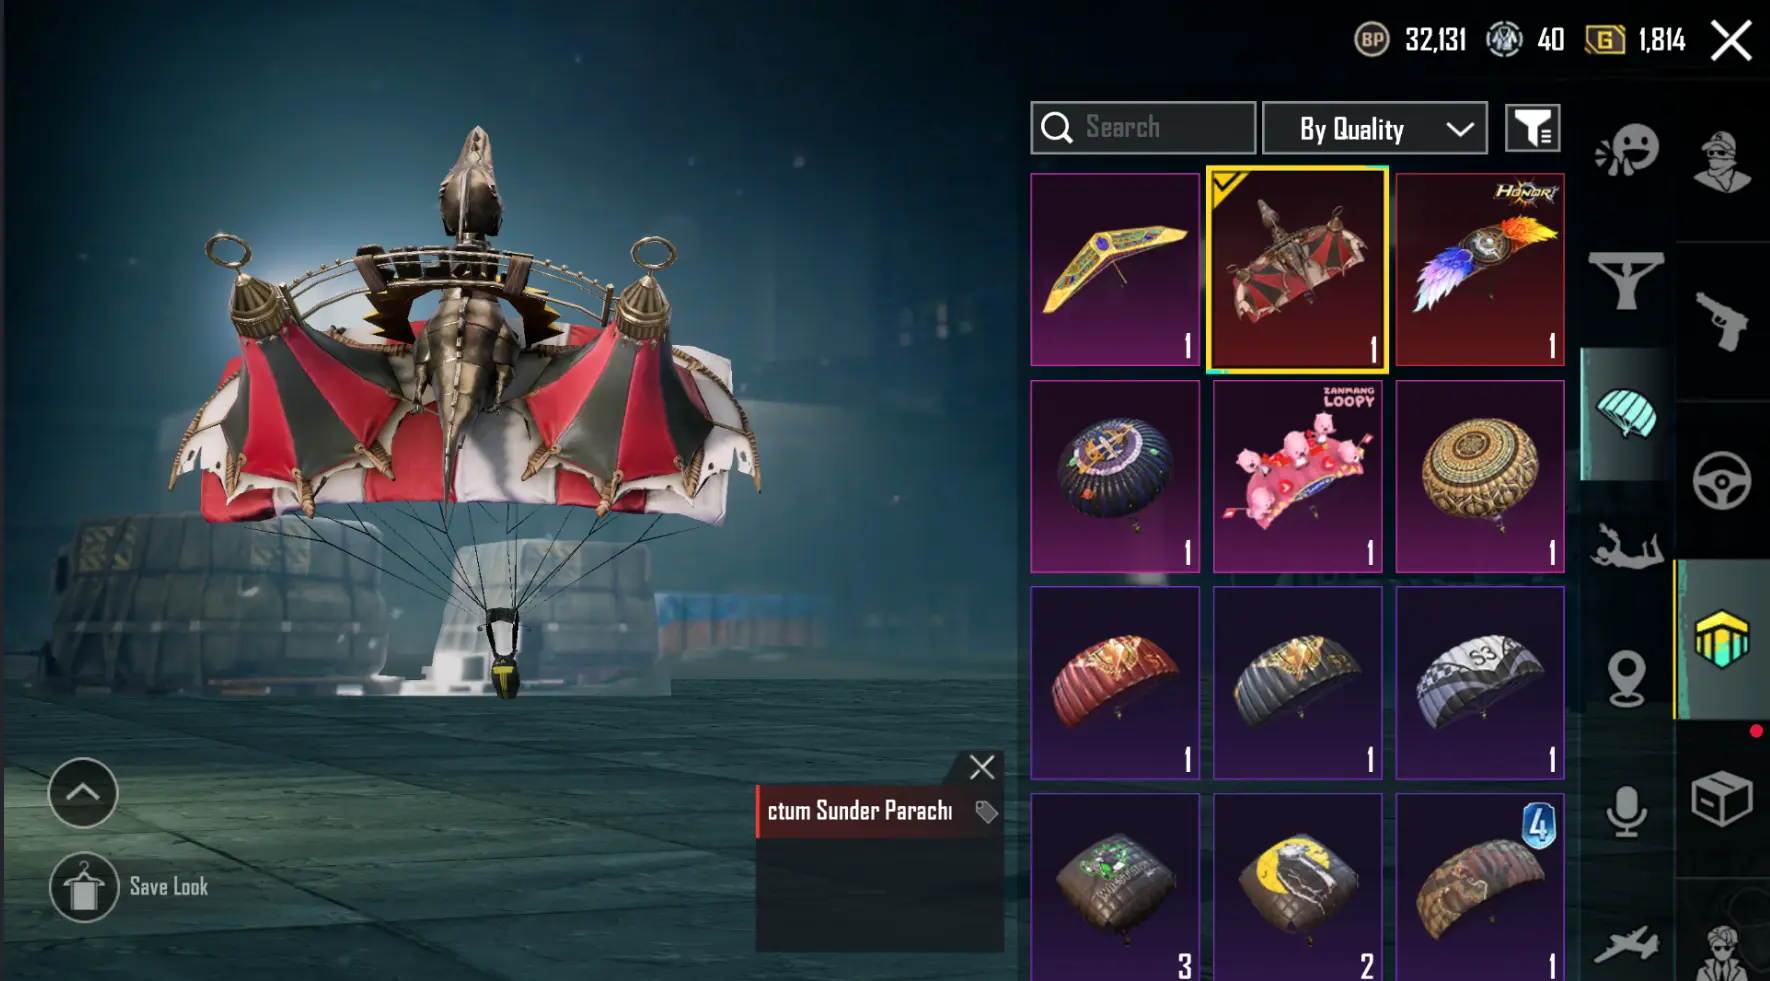1770x981 pixels.
Task: Click the microphone voice pack icon
Action: pos(1627,811)
